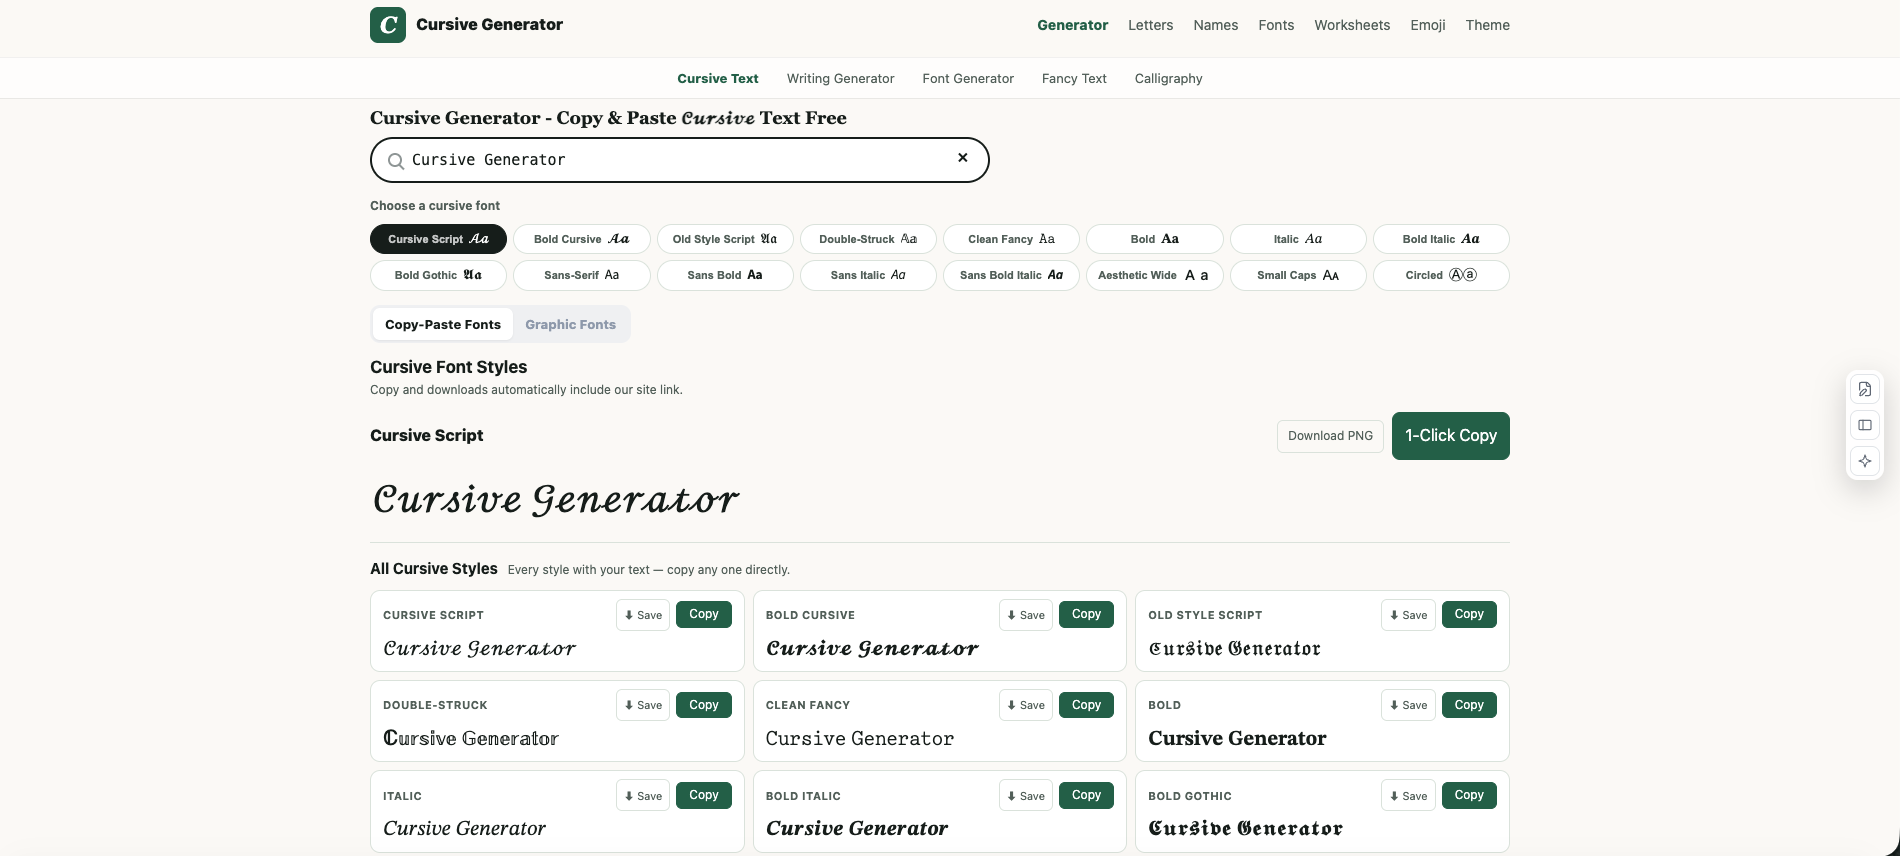Click the 1-Click Copy button
This screenshot has height=856, width=1900.
tap(1451, 436)
